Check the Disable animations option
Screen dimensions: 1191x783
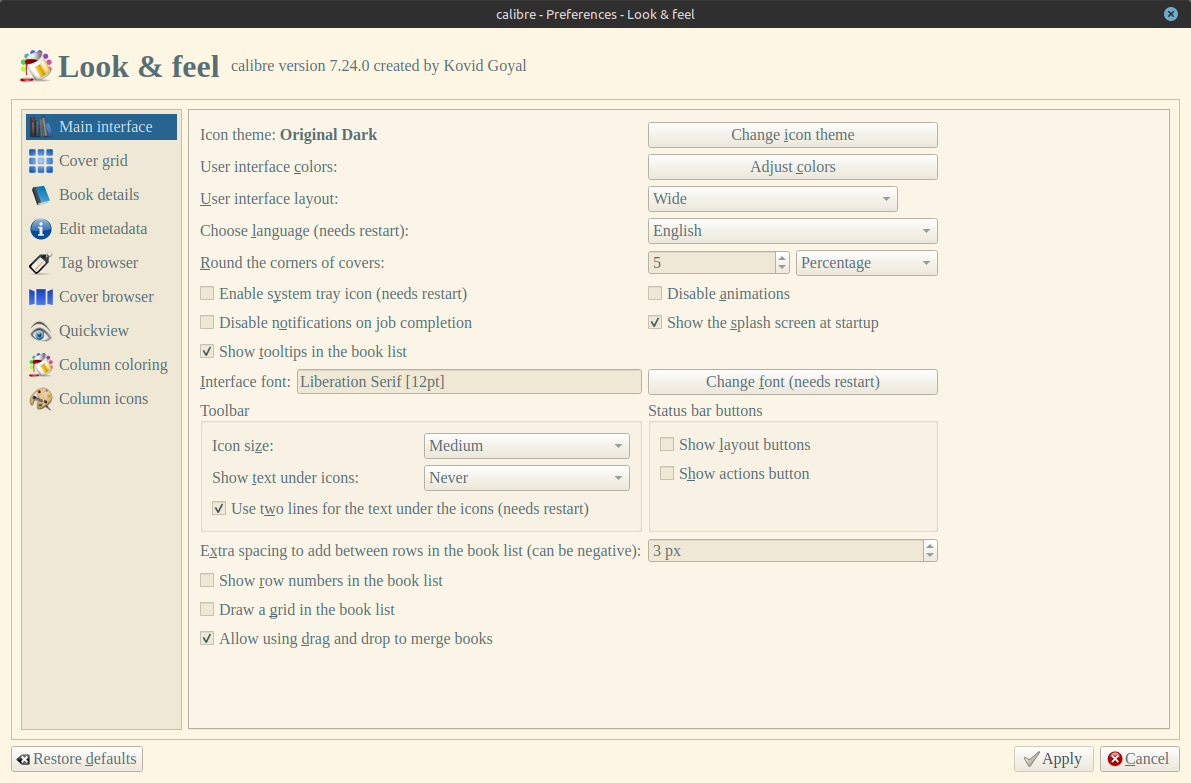pos(655,293)
